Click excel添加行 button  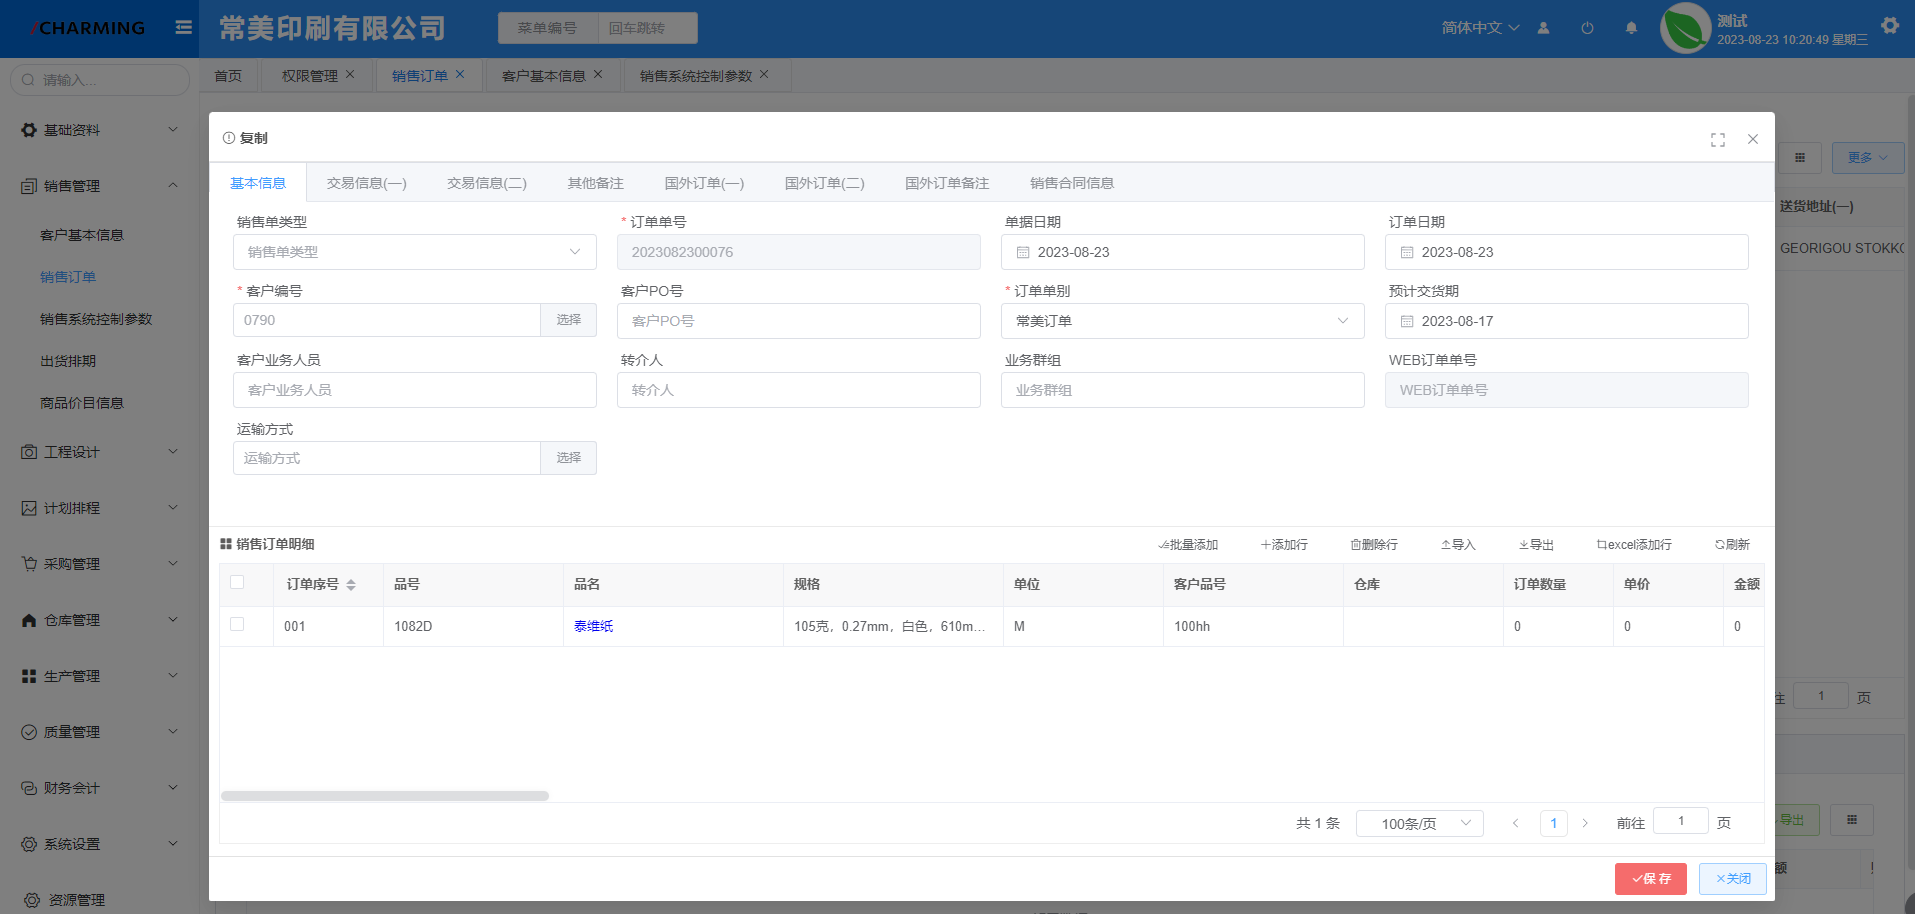[x=1634, y=545]
